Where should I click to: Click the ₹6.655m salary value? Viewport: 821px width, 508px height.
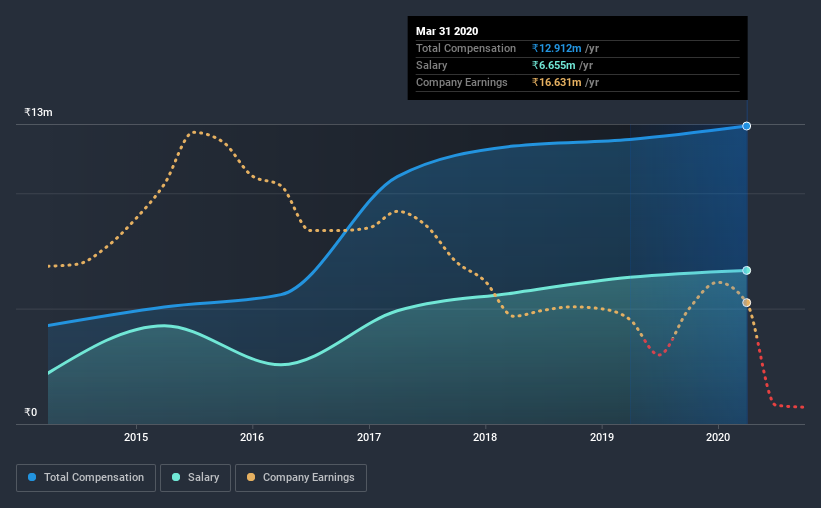pos(553,65)
